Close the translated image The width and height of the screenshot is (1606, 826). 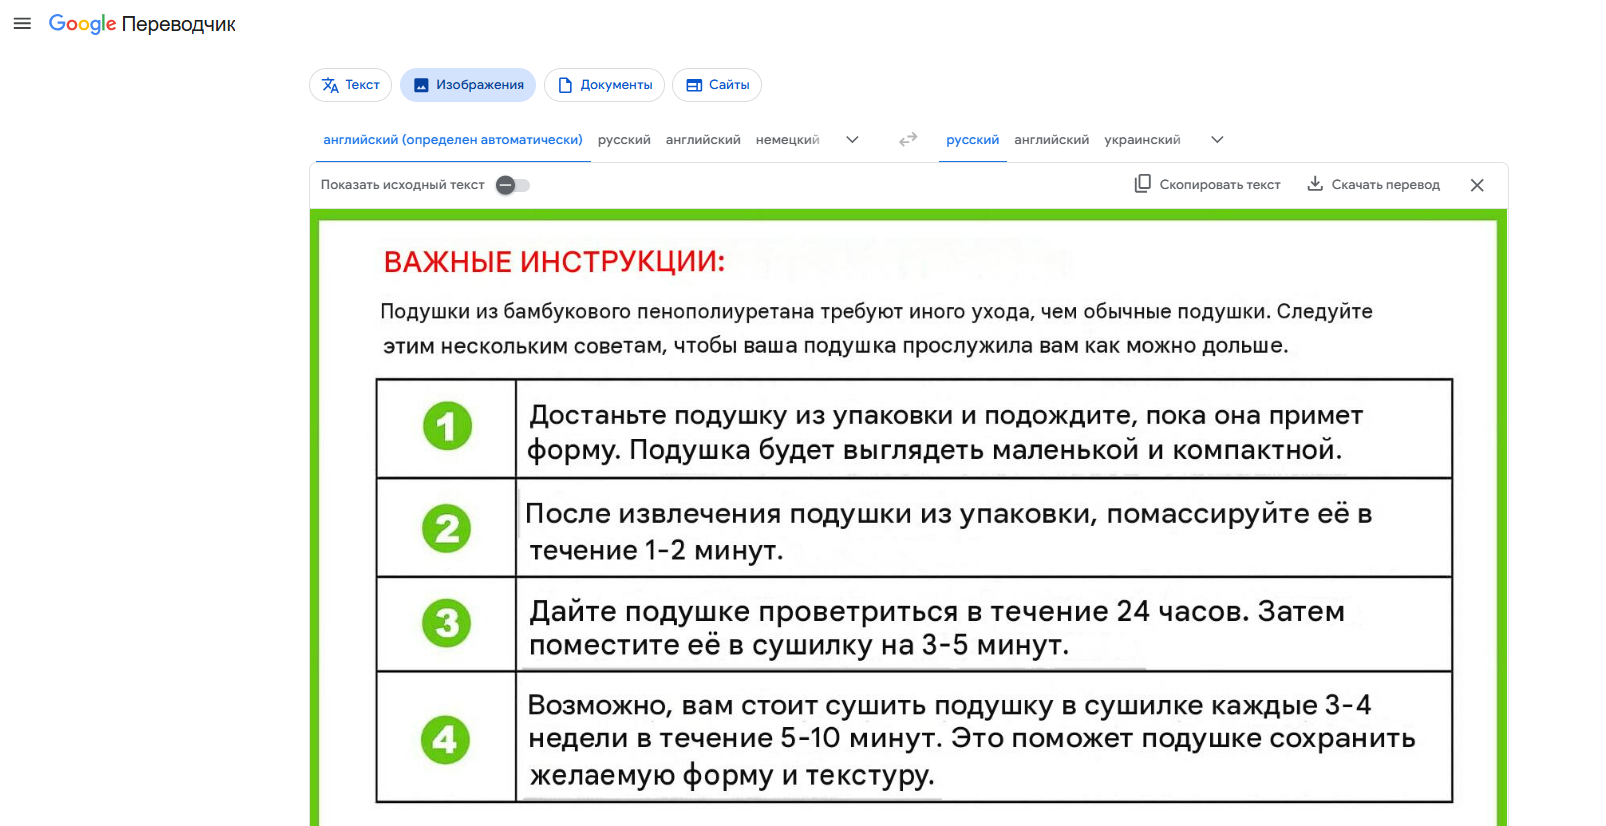click(1477, 185)
